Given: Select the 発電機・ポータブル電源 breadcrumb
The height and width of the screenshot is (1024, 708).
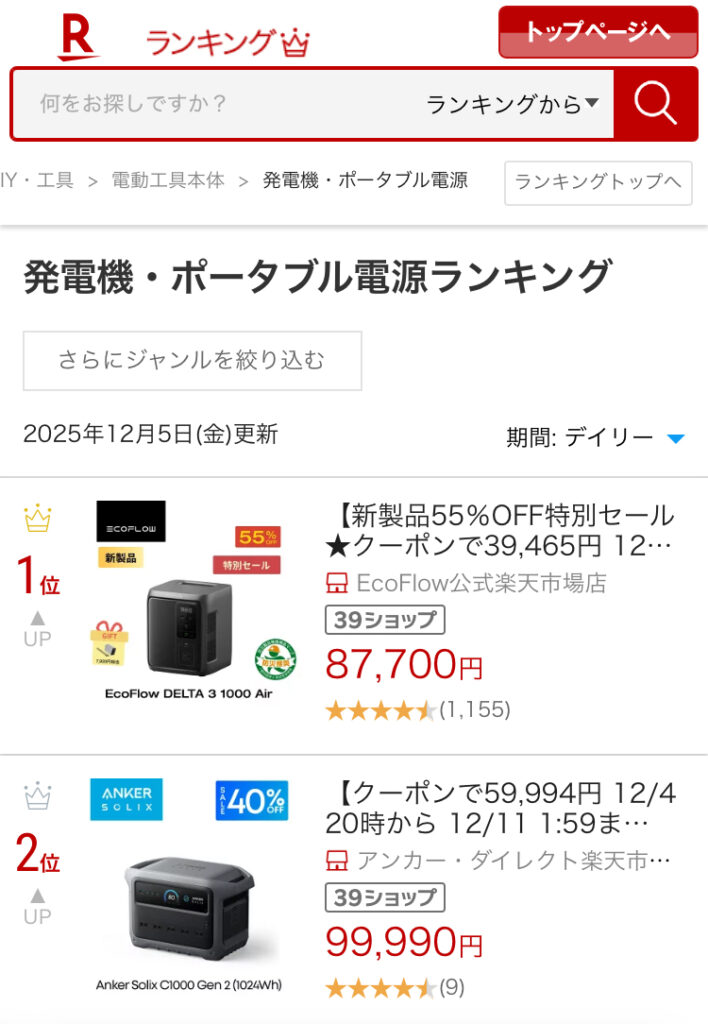Looking at the screenshot, I should click(365, 181).
